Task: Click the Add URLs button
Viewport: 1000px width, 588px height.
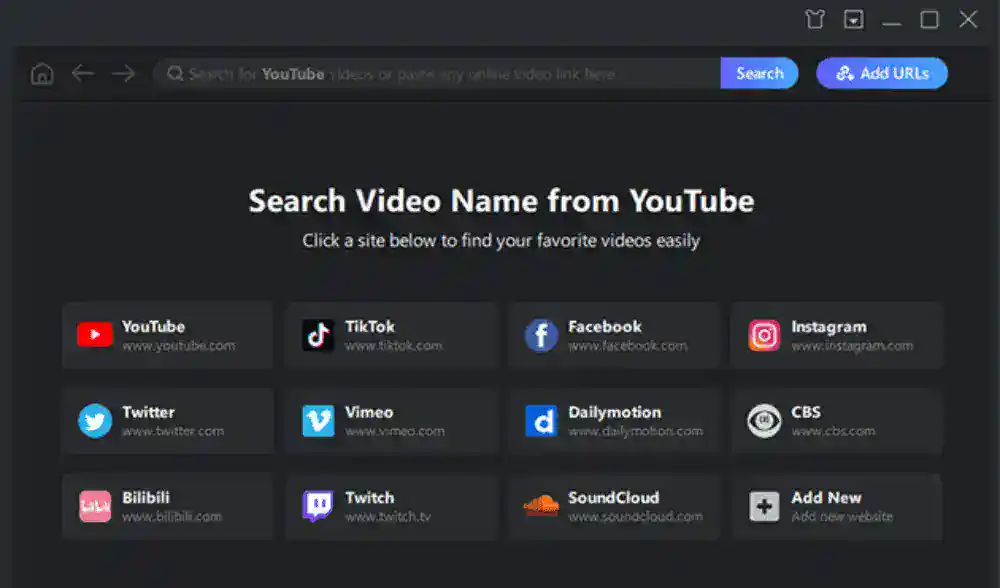Action: [x=882, y=73]
